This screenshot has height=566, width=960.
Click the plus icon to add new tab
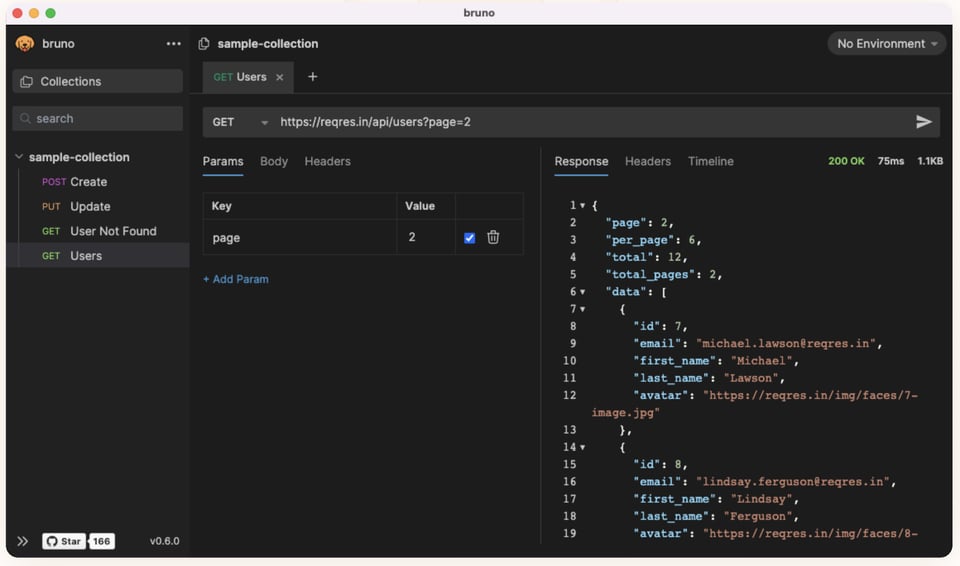point(312,77)
